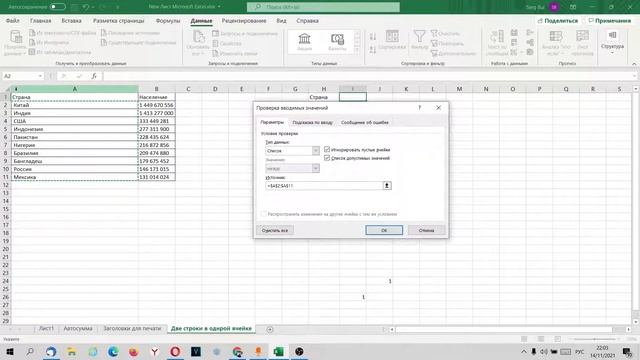Open What-If Analysis (Анализ что если)
Viewport: 640px width, 360px height.
tap(556, 42)
